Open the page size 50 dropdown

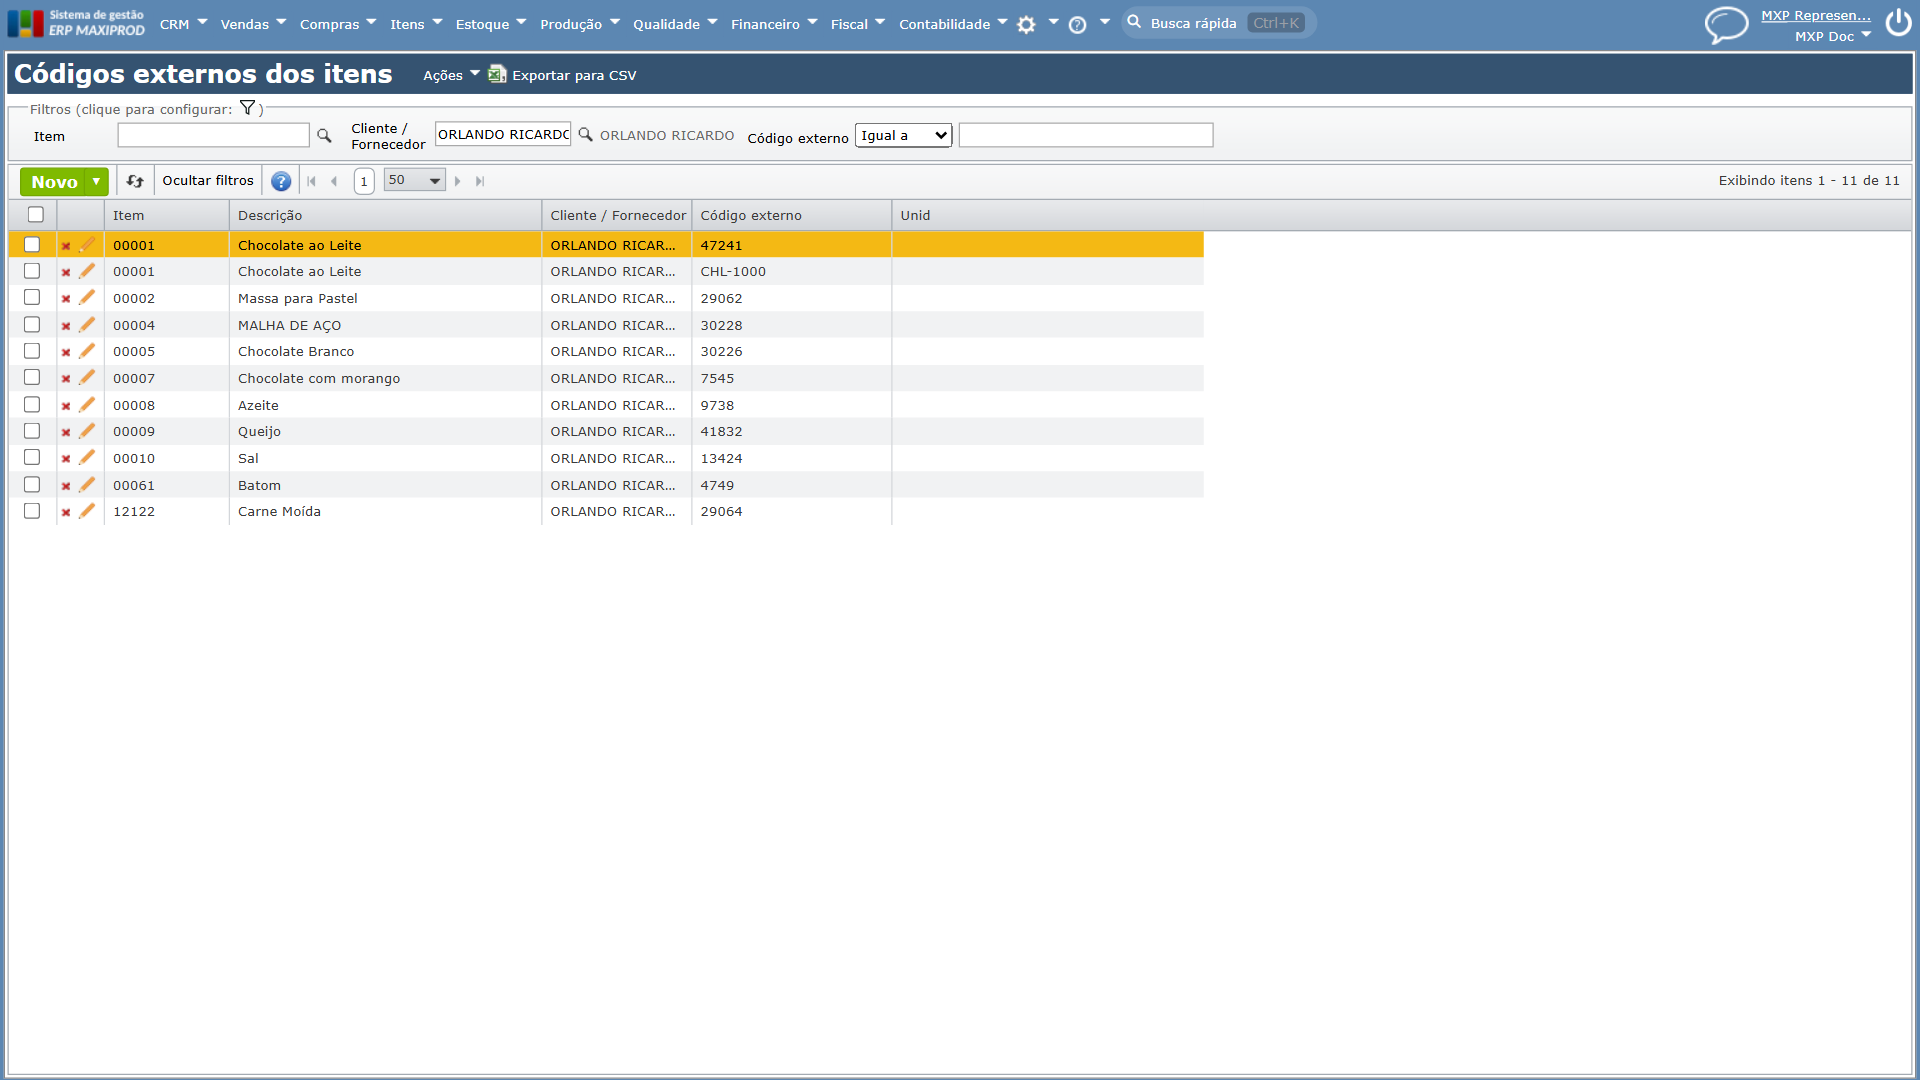414,180
